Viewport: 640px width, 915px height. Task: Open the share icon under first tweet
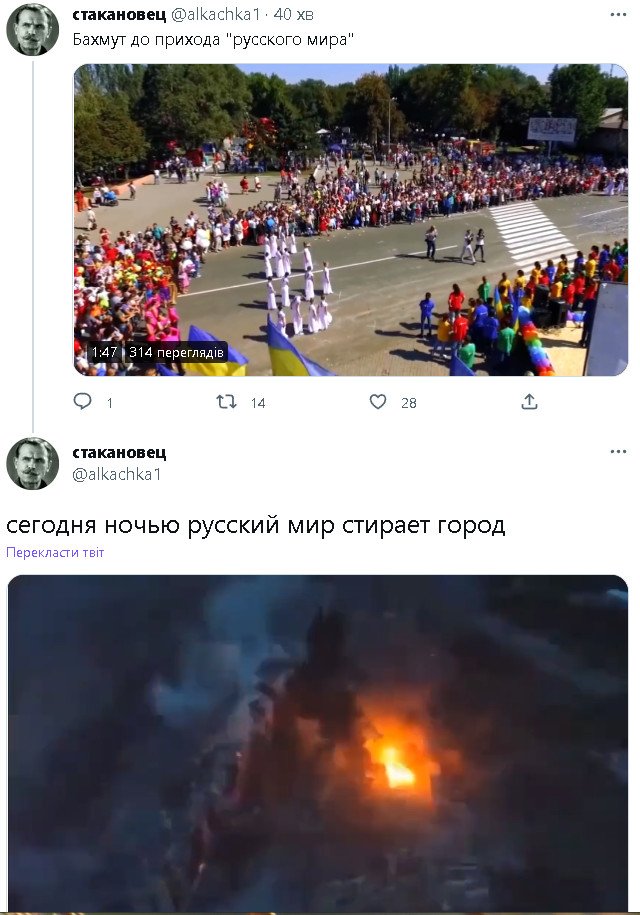tap(529, 401)
